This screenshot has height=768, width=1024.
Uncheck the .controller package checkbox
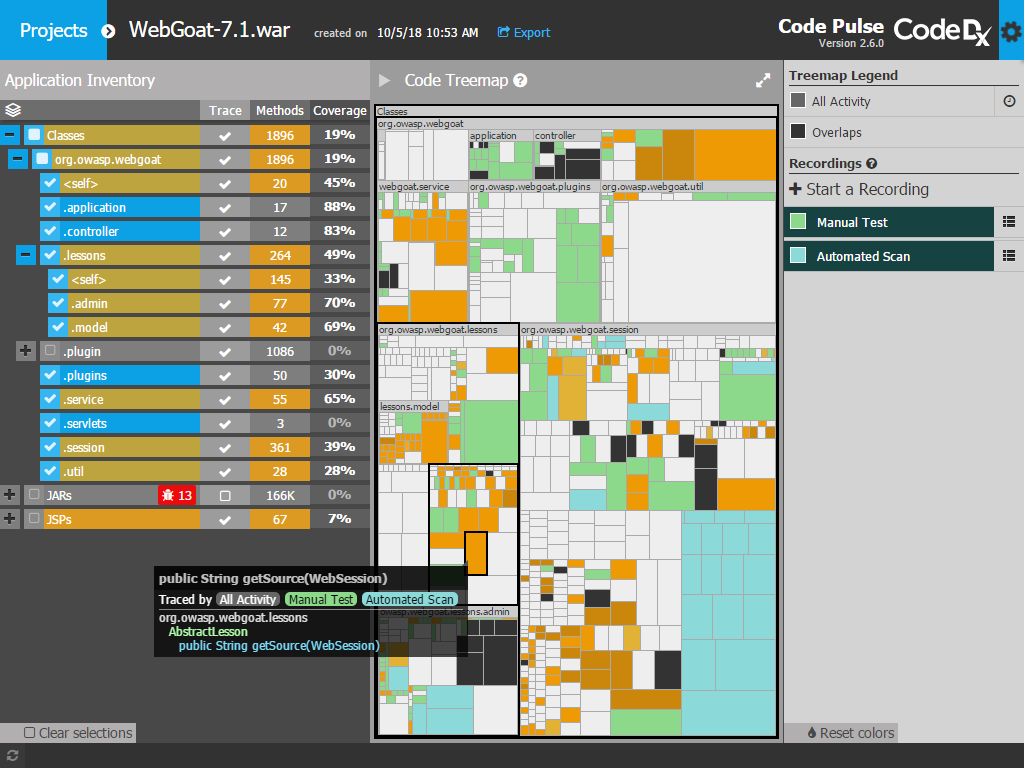point(48,231)
